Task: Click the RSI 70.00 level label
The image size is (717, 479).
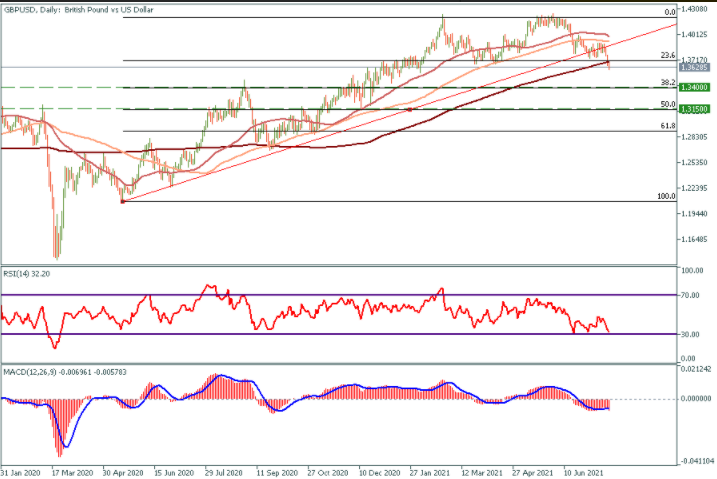Action: pos(690,295)
